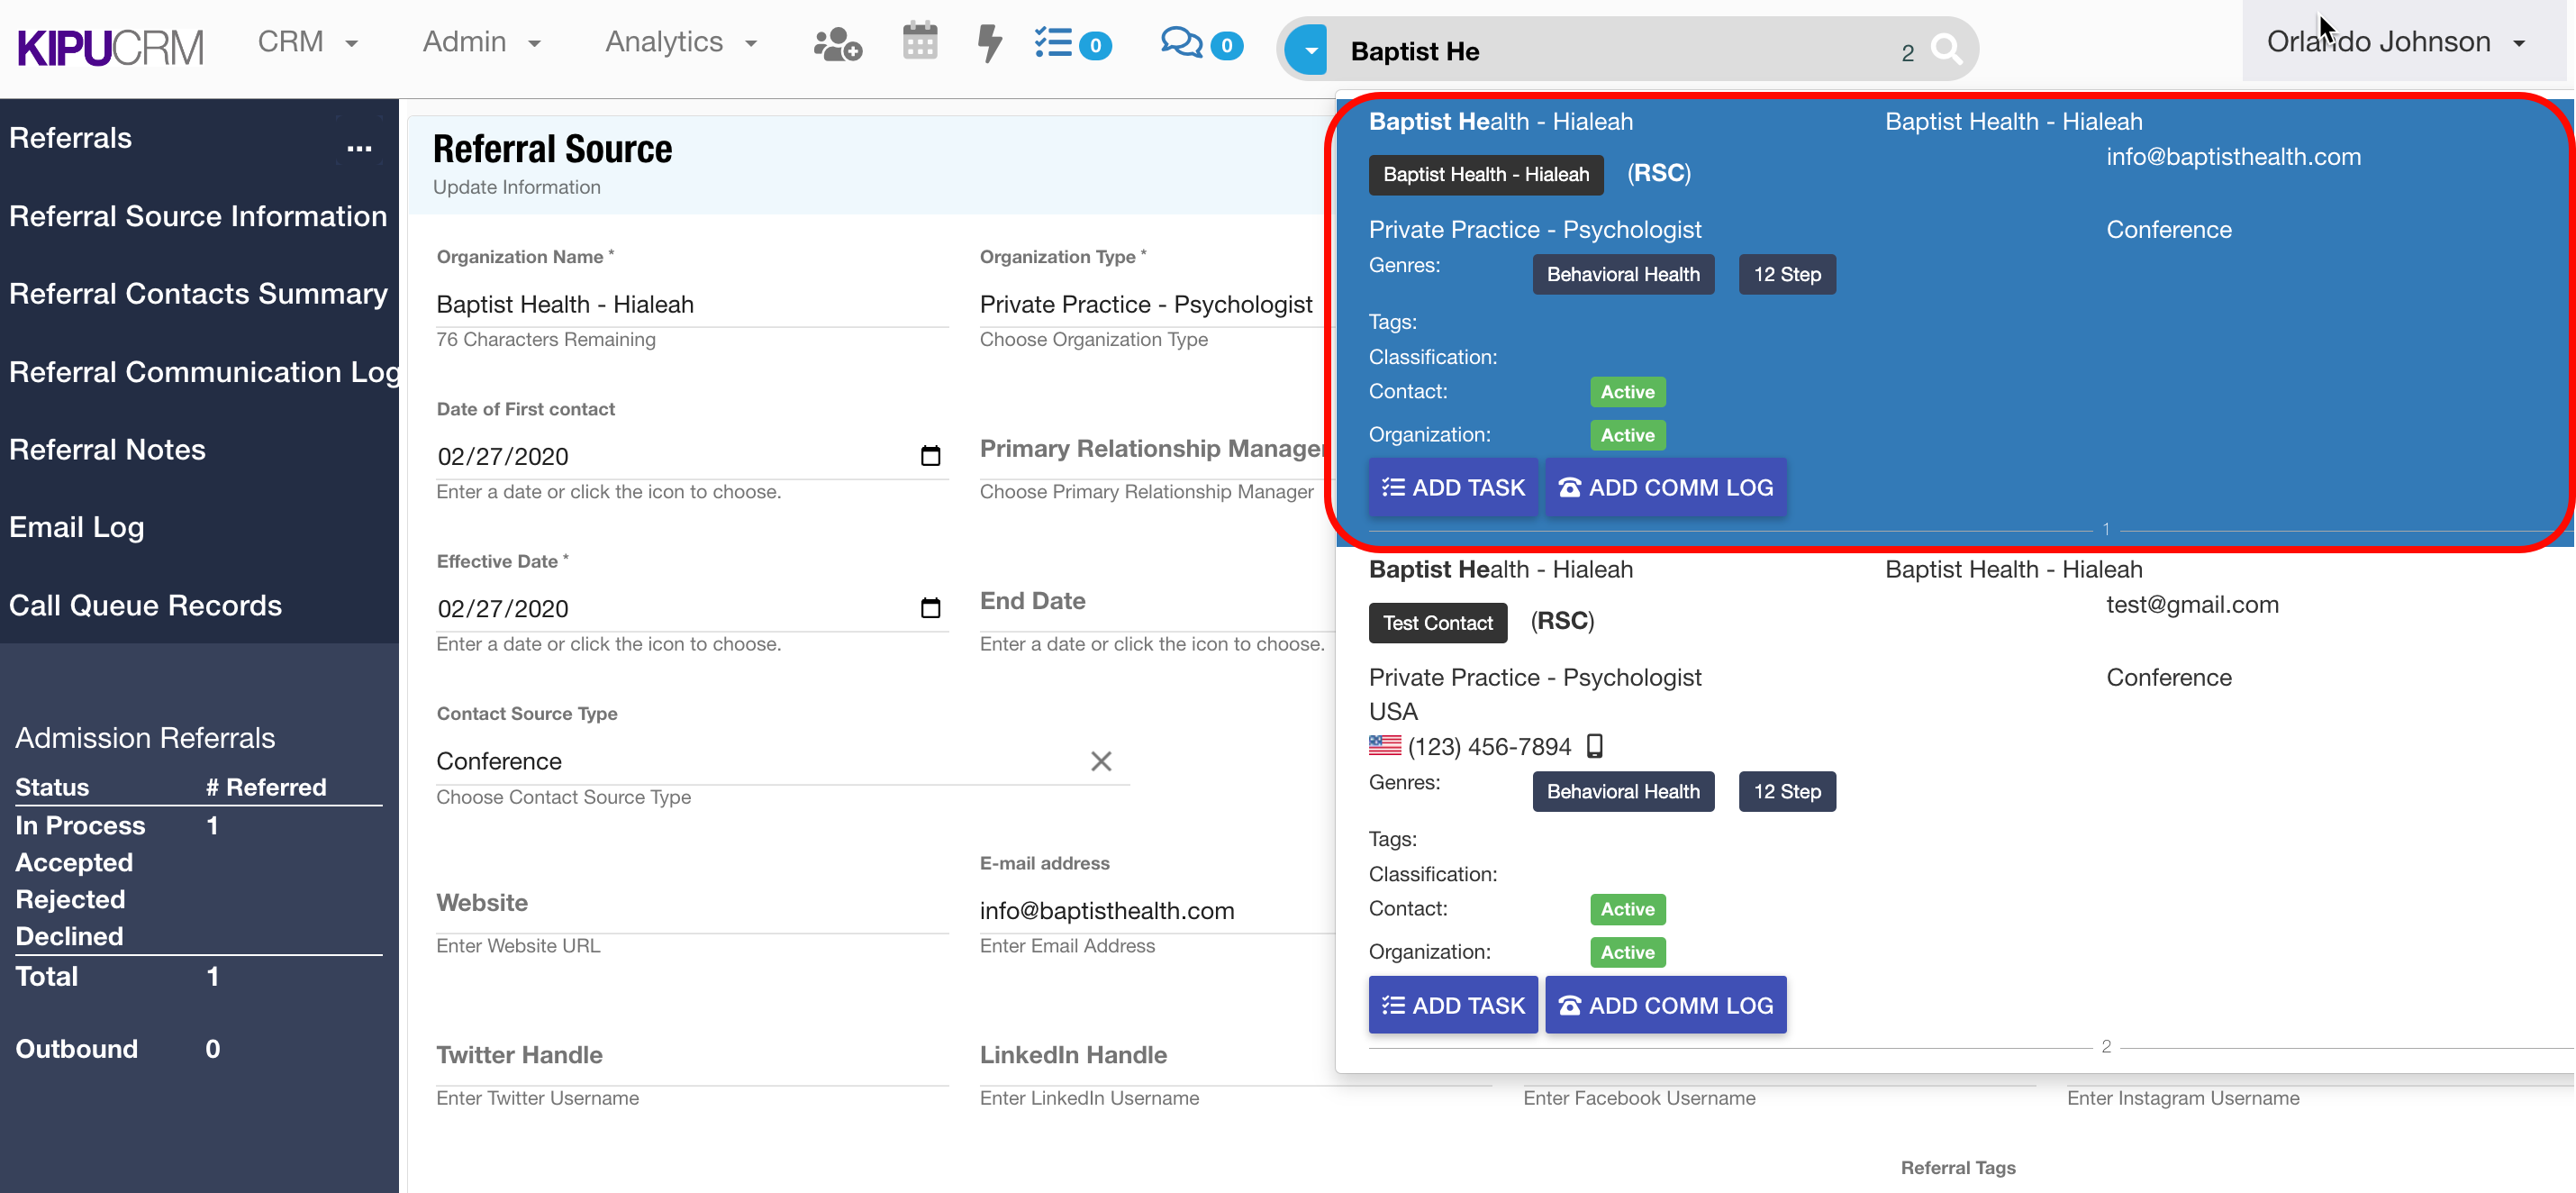
Task: Expand the blue search type dropdown
Action: click(x=1307, y=50)
